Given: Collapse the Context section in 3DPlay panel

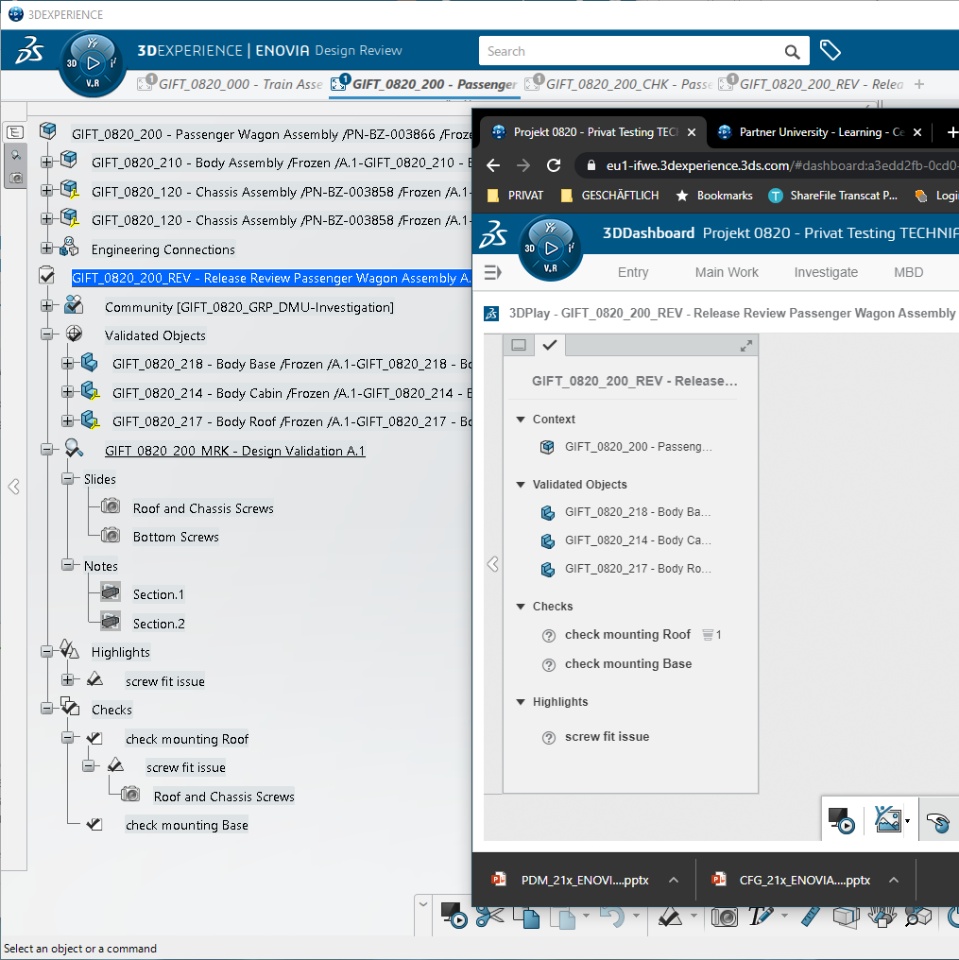Looking at the screenshot, I should click(521, 419).
